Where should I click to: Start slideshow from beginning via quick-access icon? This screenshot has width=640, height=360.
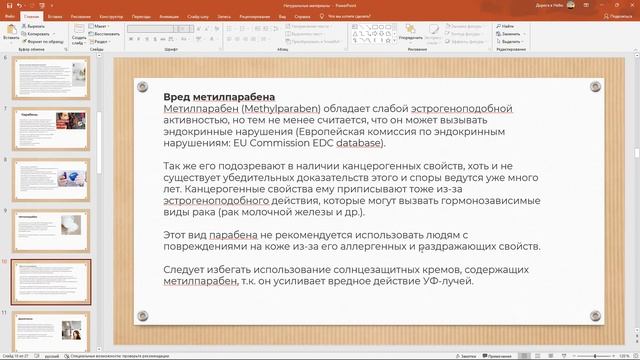tap(42, 6)
